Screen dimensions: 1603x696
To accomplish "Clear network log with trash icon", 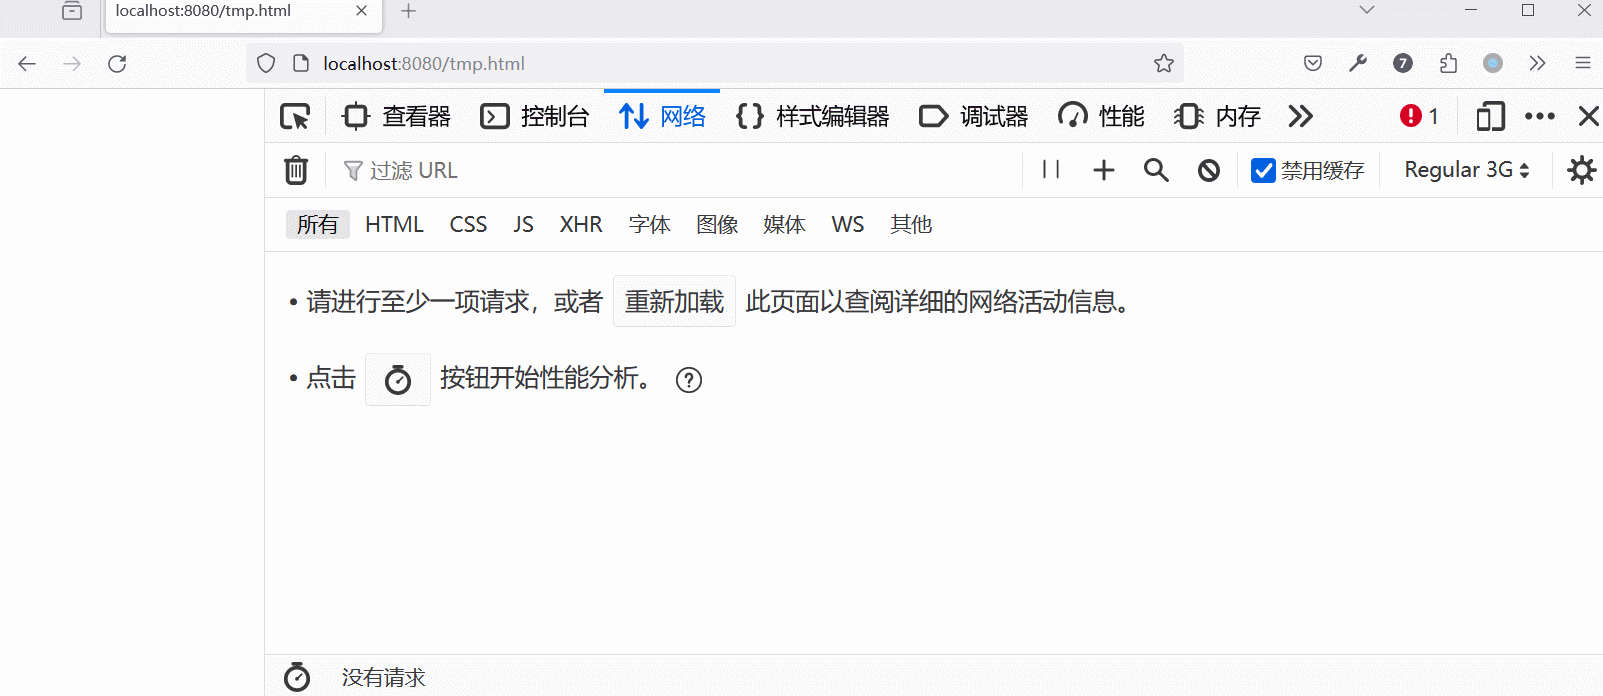I will click(296, 171).
